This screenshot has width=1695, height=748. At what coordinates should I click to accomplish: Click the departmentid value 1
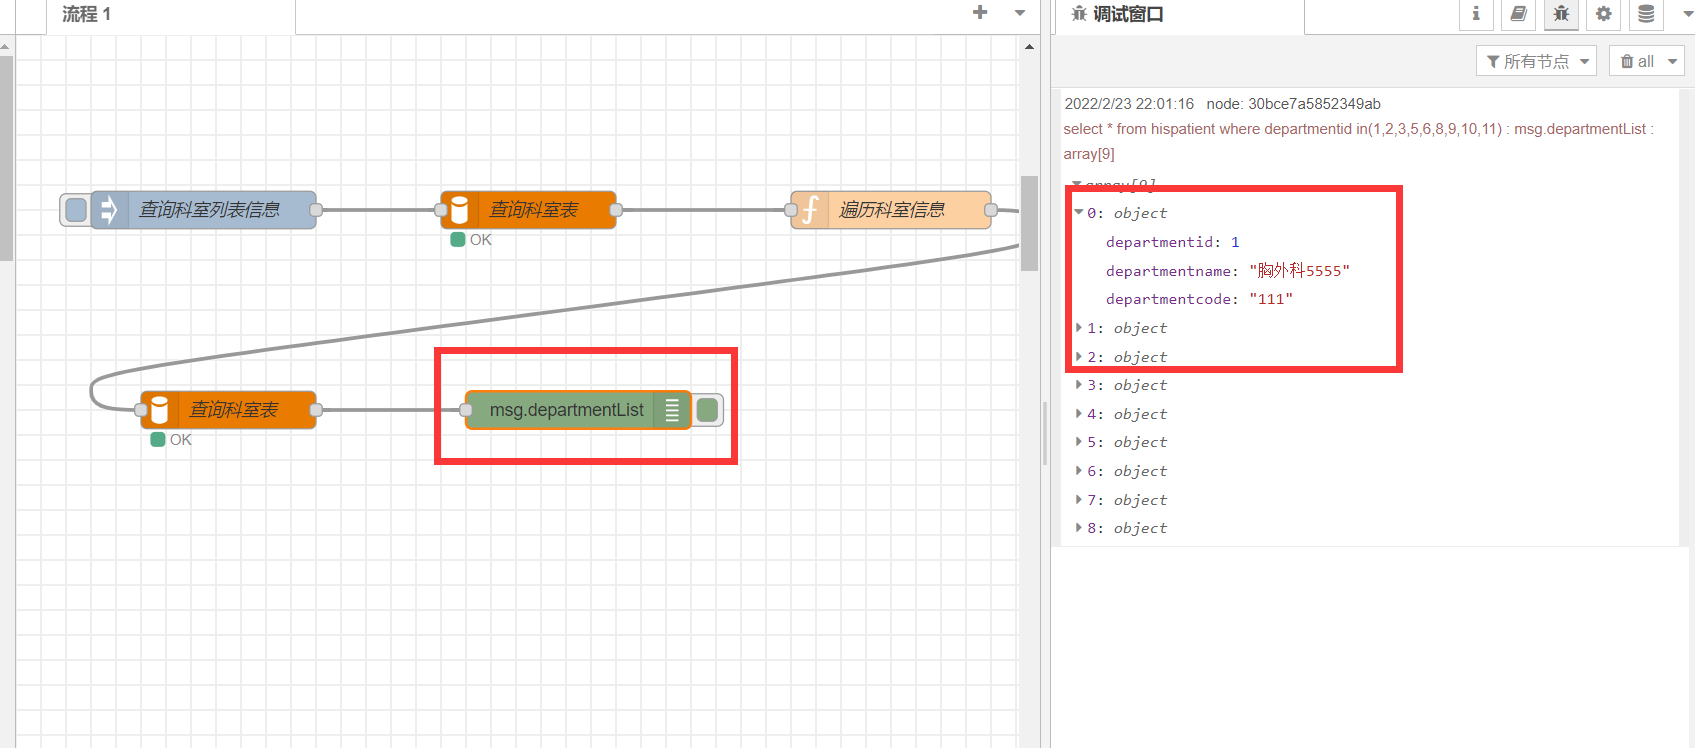[1235, 242]
